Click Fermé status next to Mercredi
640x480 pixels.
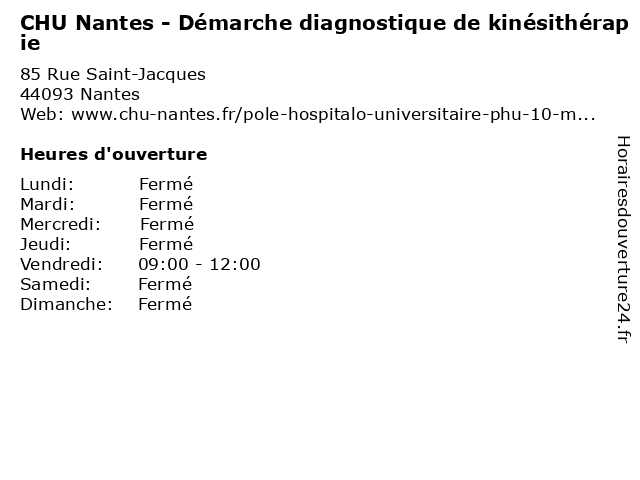[x=167, y=224]
